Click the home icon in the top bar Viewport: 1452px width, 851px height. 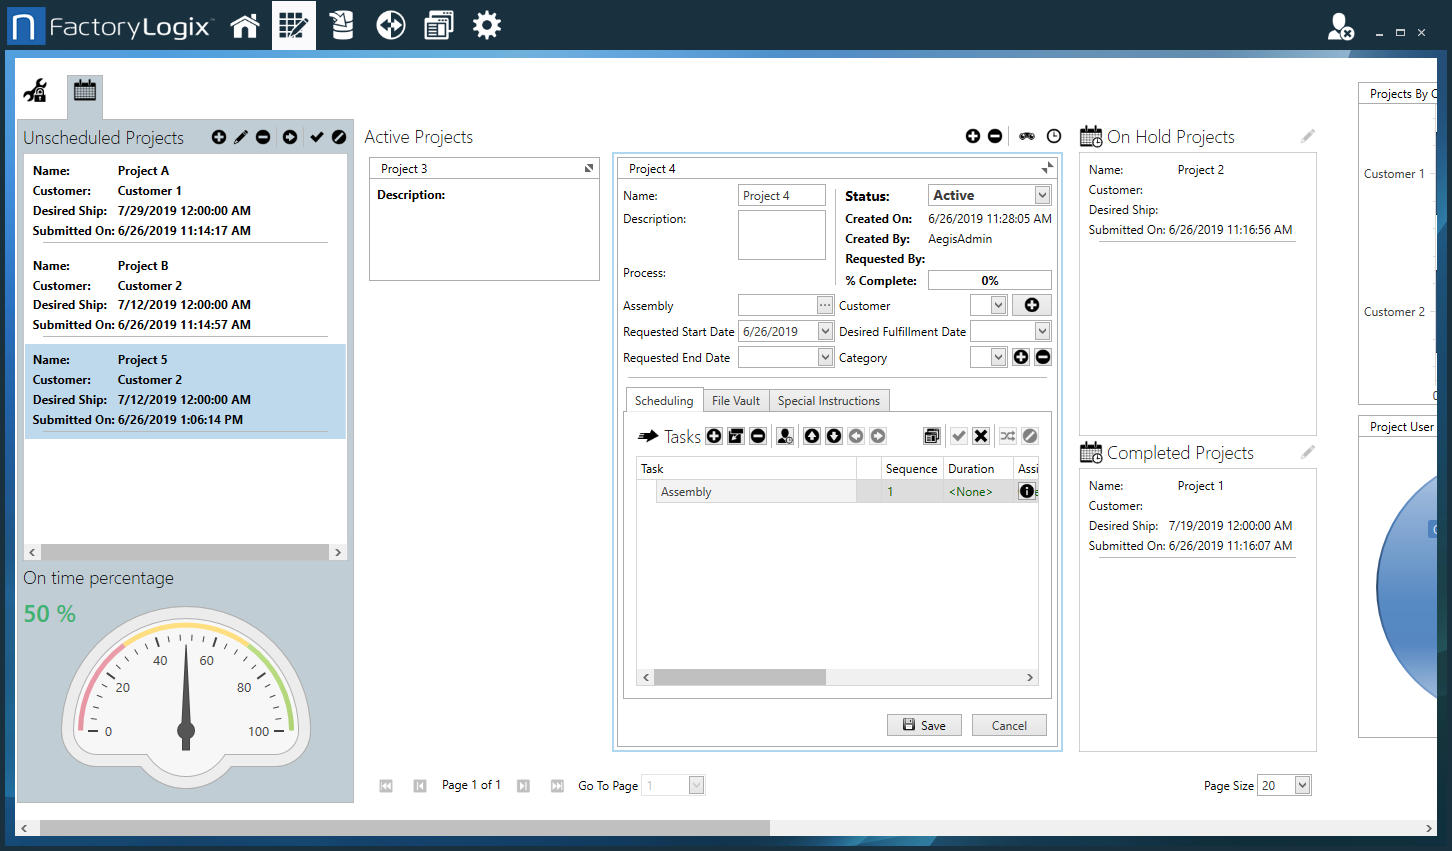click(245, 24)
